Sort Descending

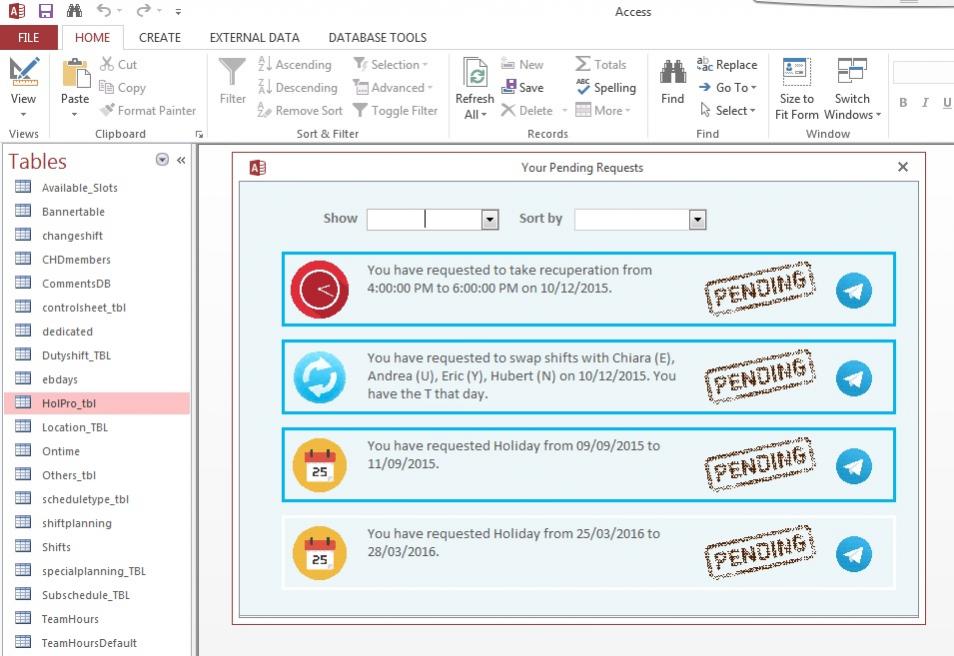[x=298, y=88]
